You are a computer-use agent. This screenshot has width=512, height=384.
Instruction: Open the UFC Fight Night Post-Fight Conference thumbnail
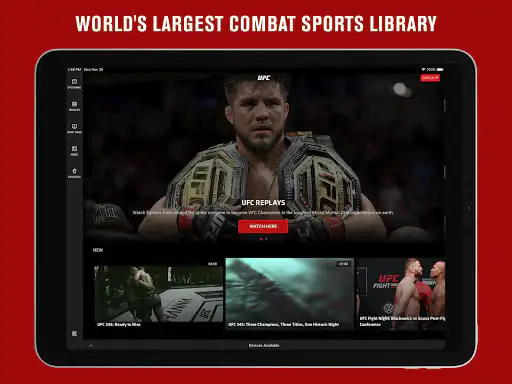401,293
